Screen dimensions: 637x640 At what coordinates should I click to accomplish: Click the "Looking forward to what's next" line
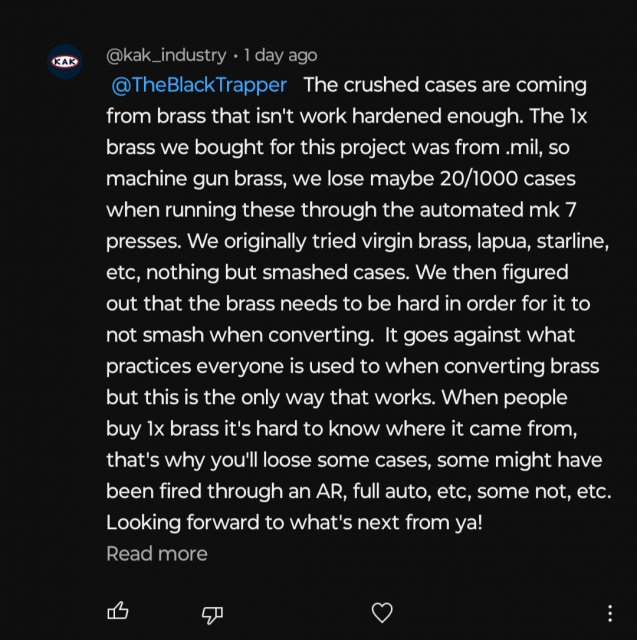(x=294, y=522)
